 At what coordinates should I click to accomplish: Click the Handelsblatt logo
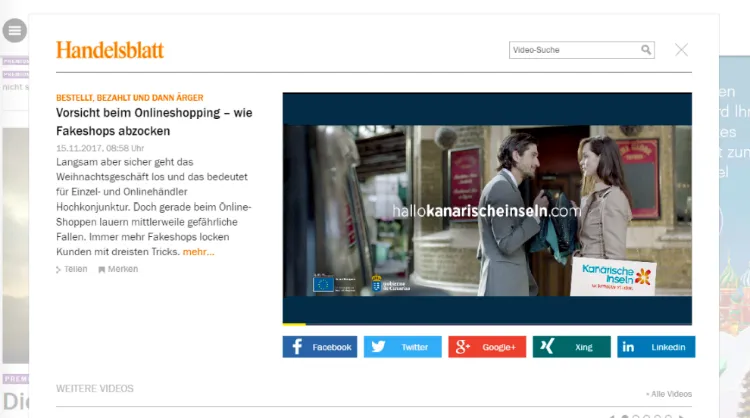110,50
